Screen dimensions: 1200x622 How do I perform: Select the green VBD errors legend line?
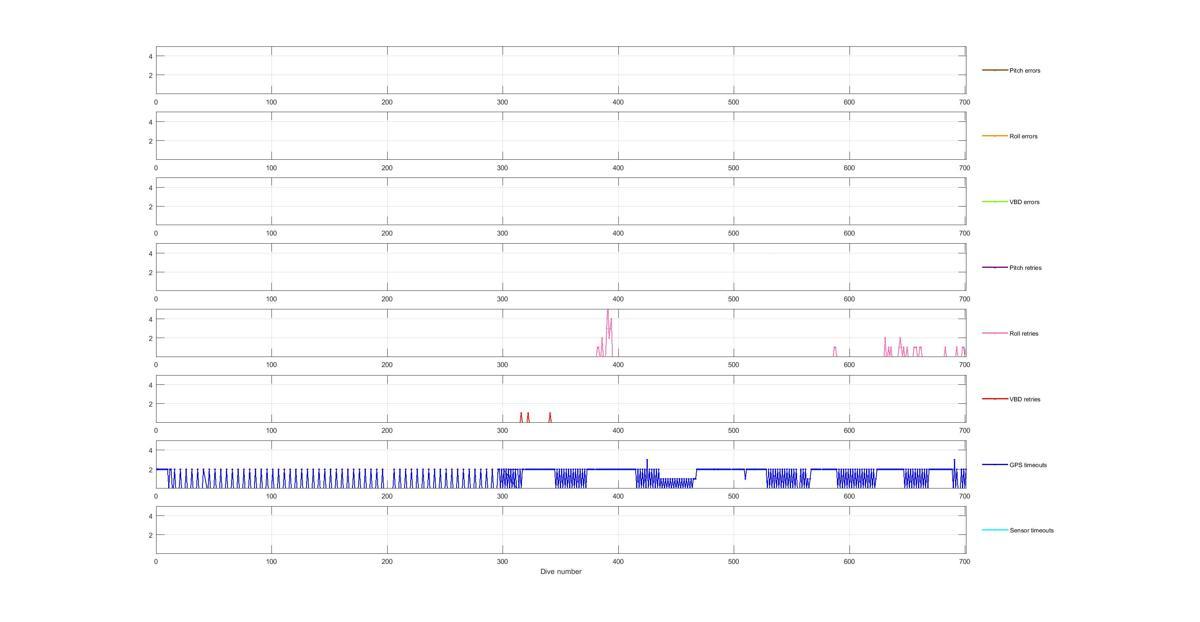point(994,202)
